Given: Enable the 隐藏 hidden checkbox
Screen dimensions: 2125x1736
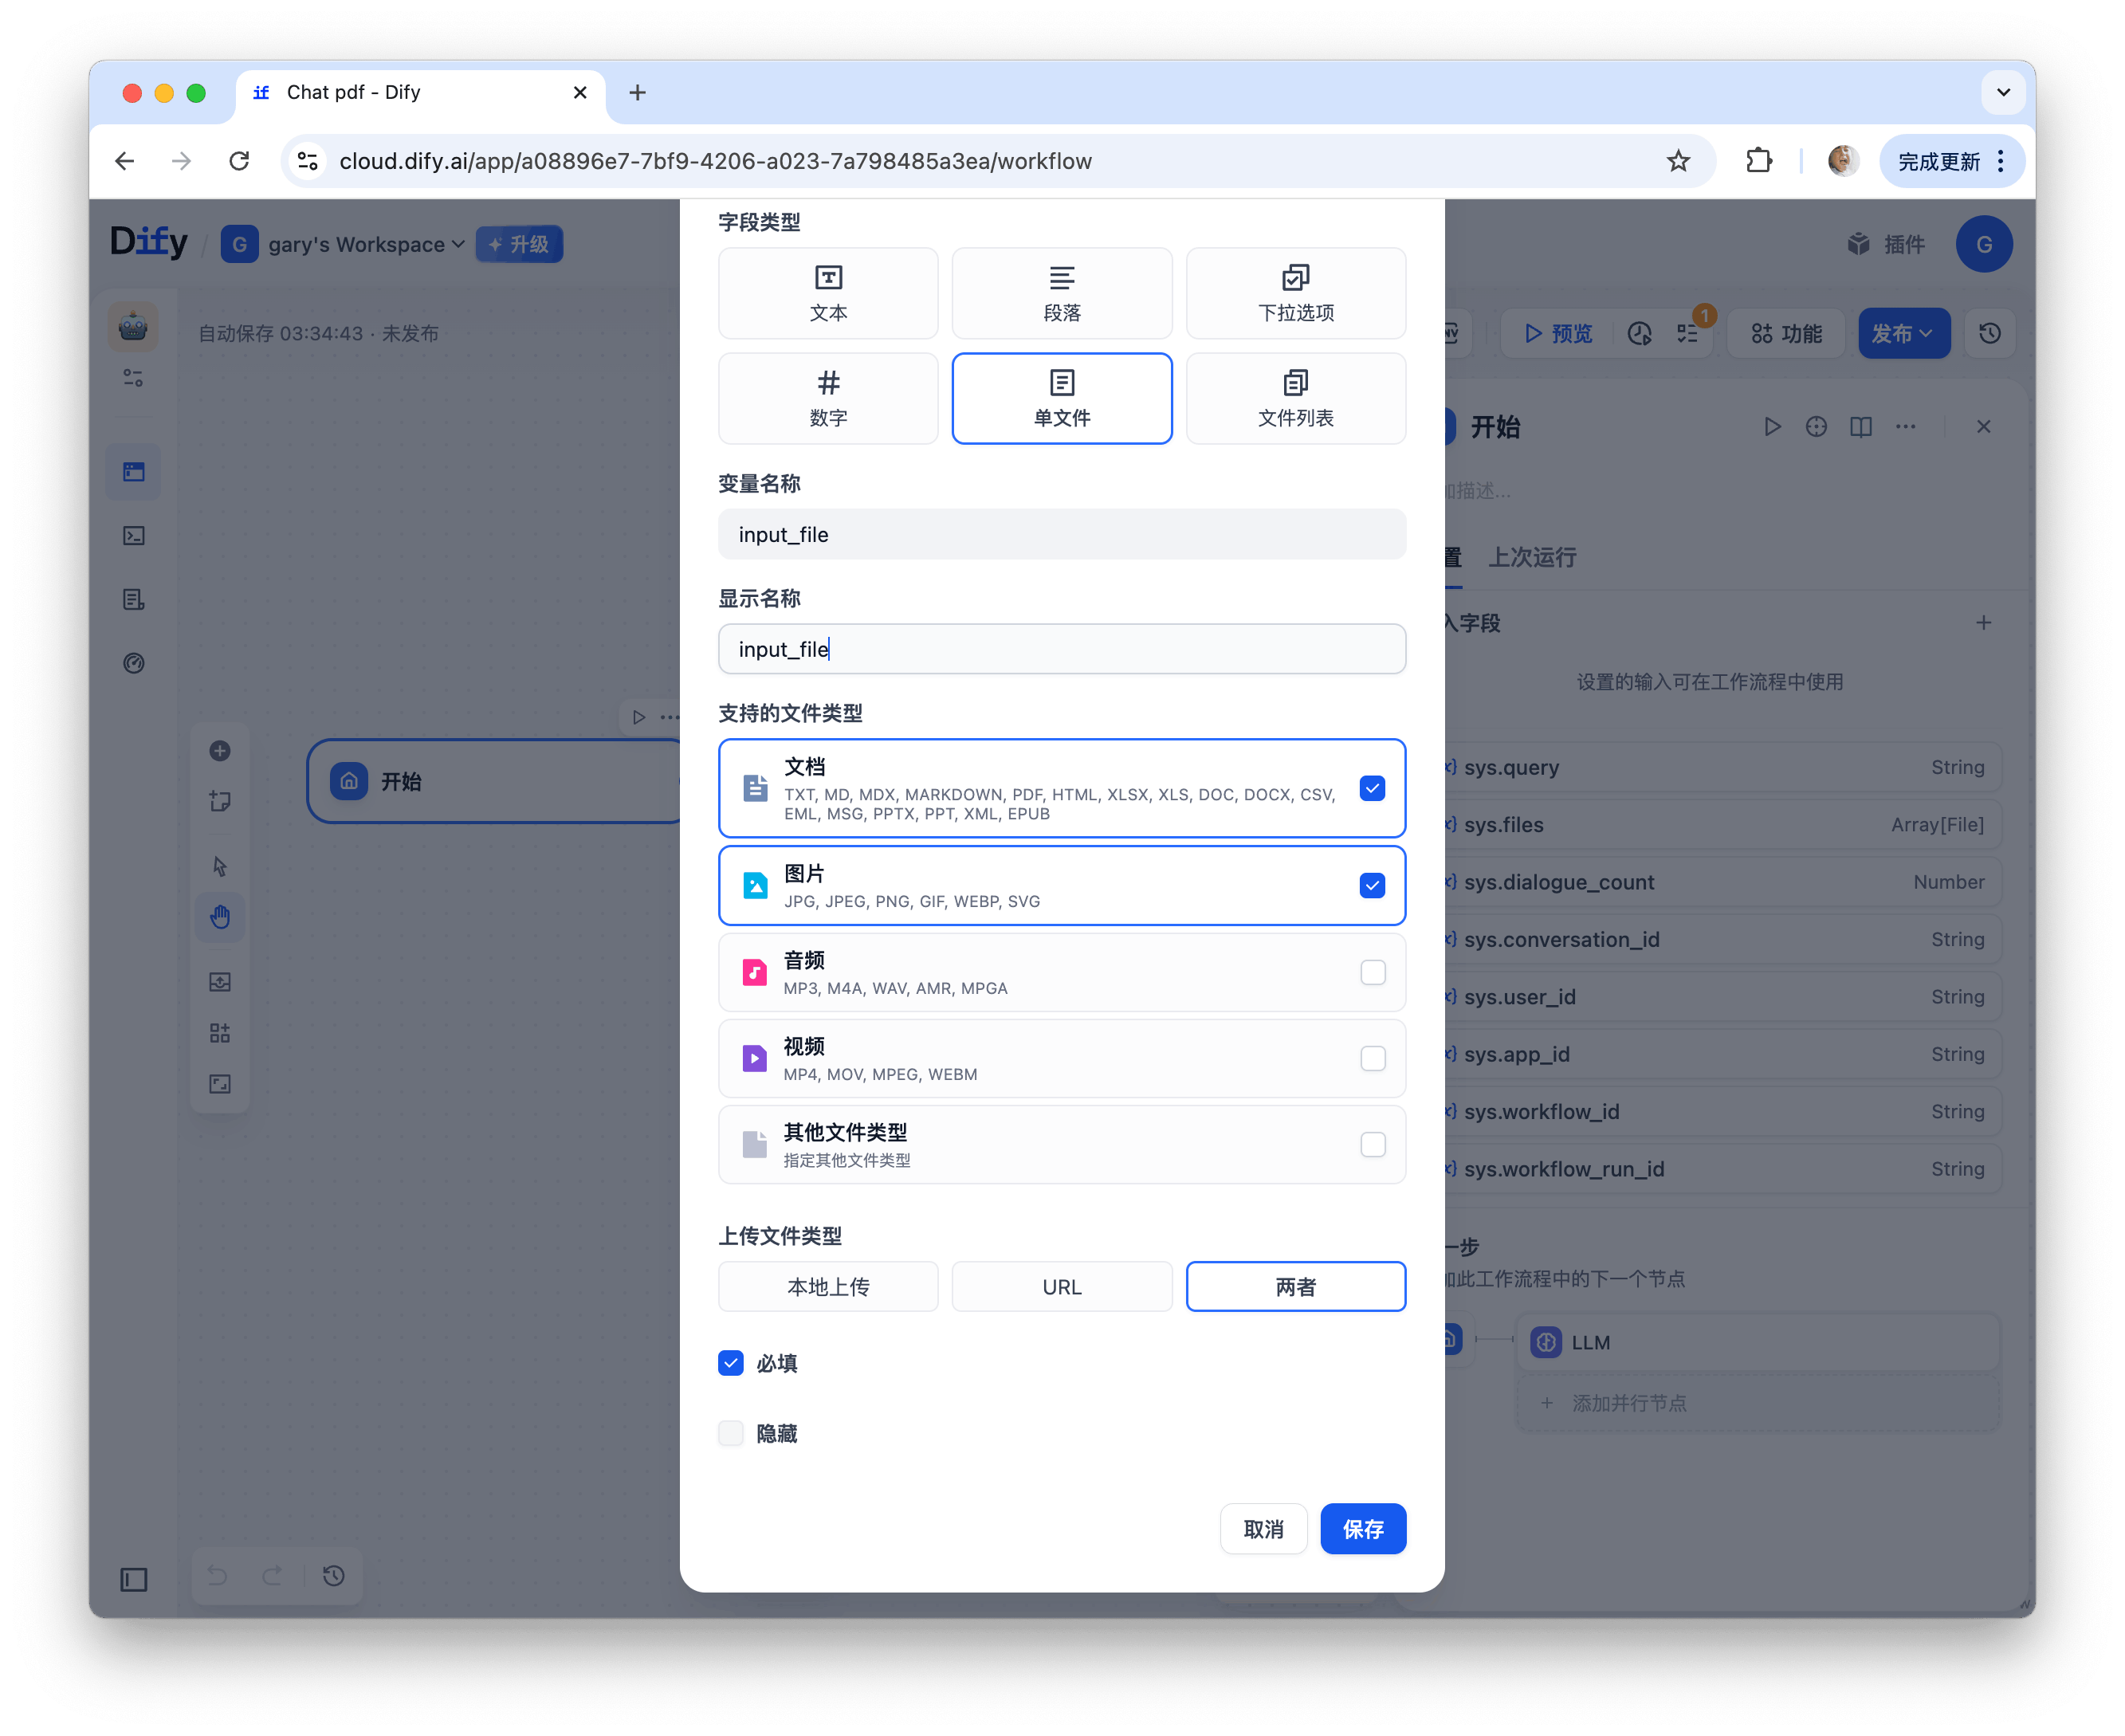Looking at the screenshot, I should coord(731,1433).
